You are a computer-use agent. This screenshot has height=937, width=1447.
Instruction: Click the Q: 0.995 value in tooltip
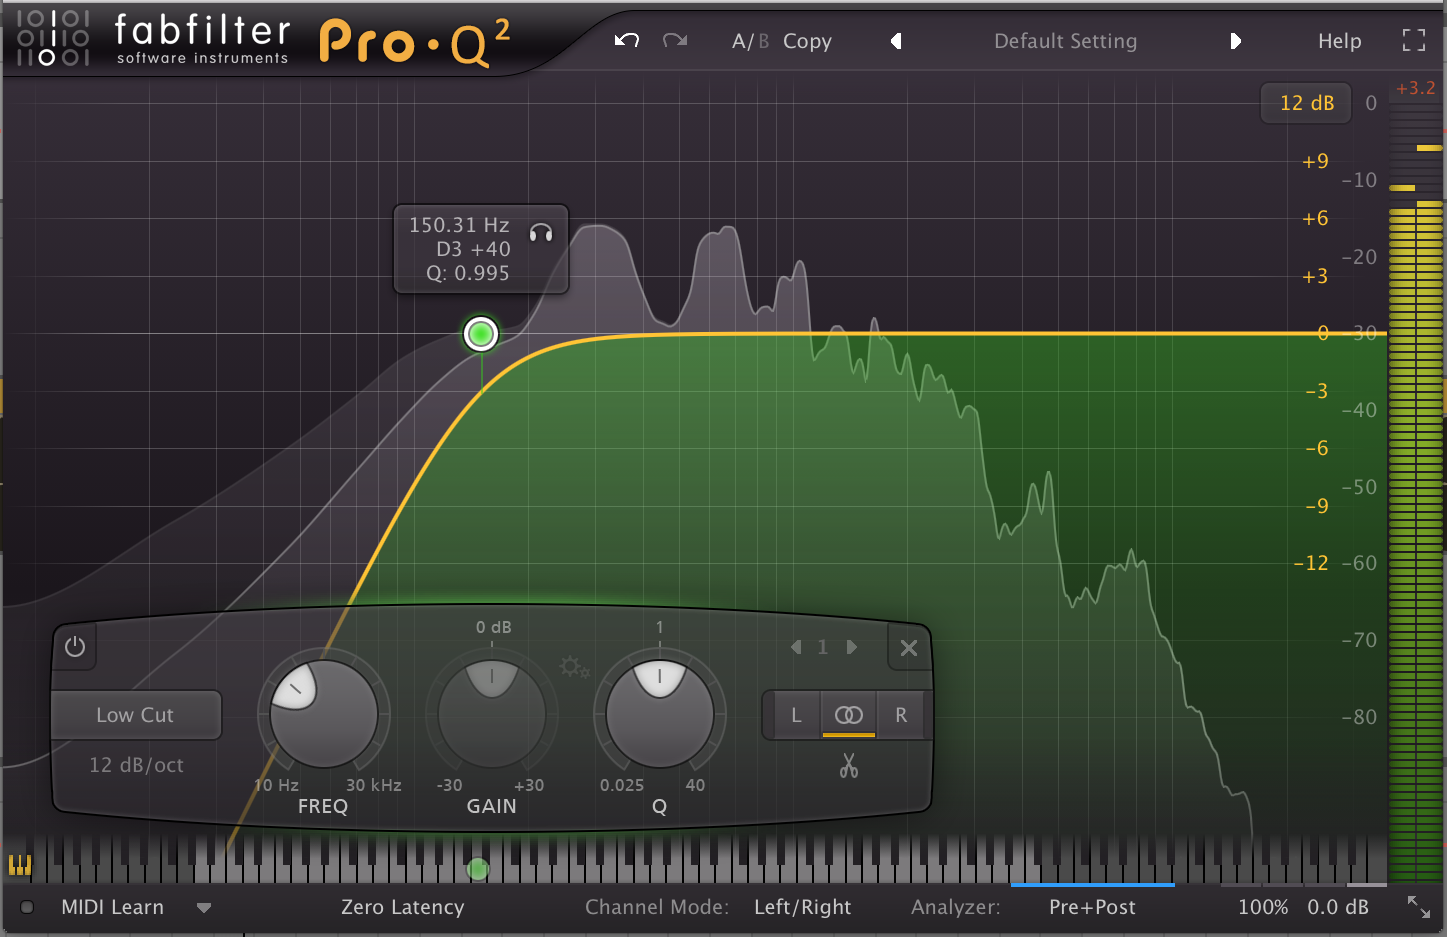pyautogui.click(x=468, y=273)
